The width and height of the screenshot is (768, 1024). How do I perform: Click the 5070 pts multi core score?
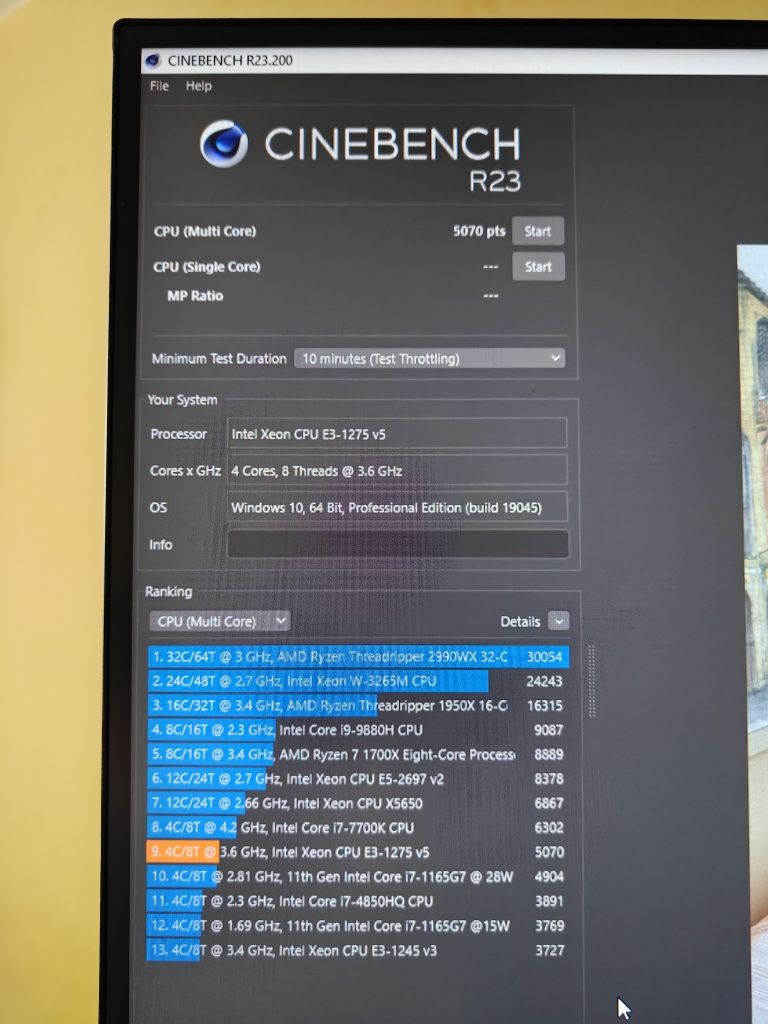pyautogui.click(x=479, y=231)
